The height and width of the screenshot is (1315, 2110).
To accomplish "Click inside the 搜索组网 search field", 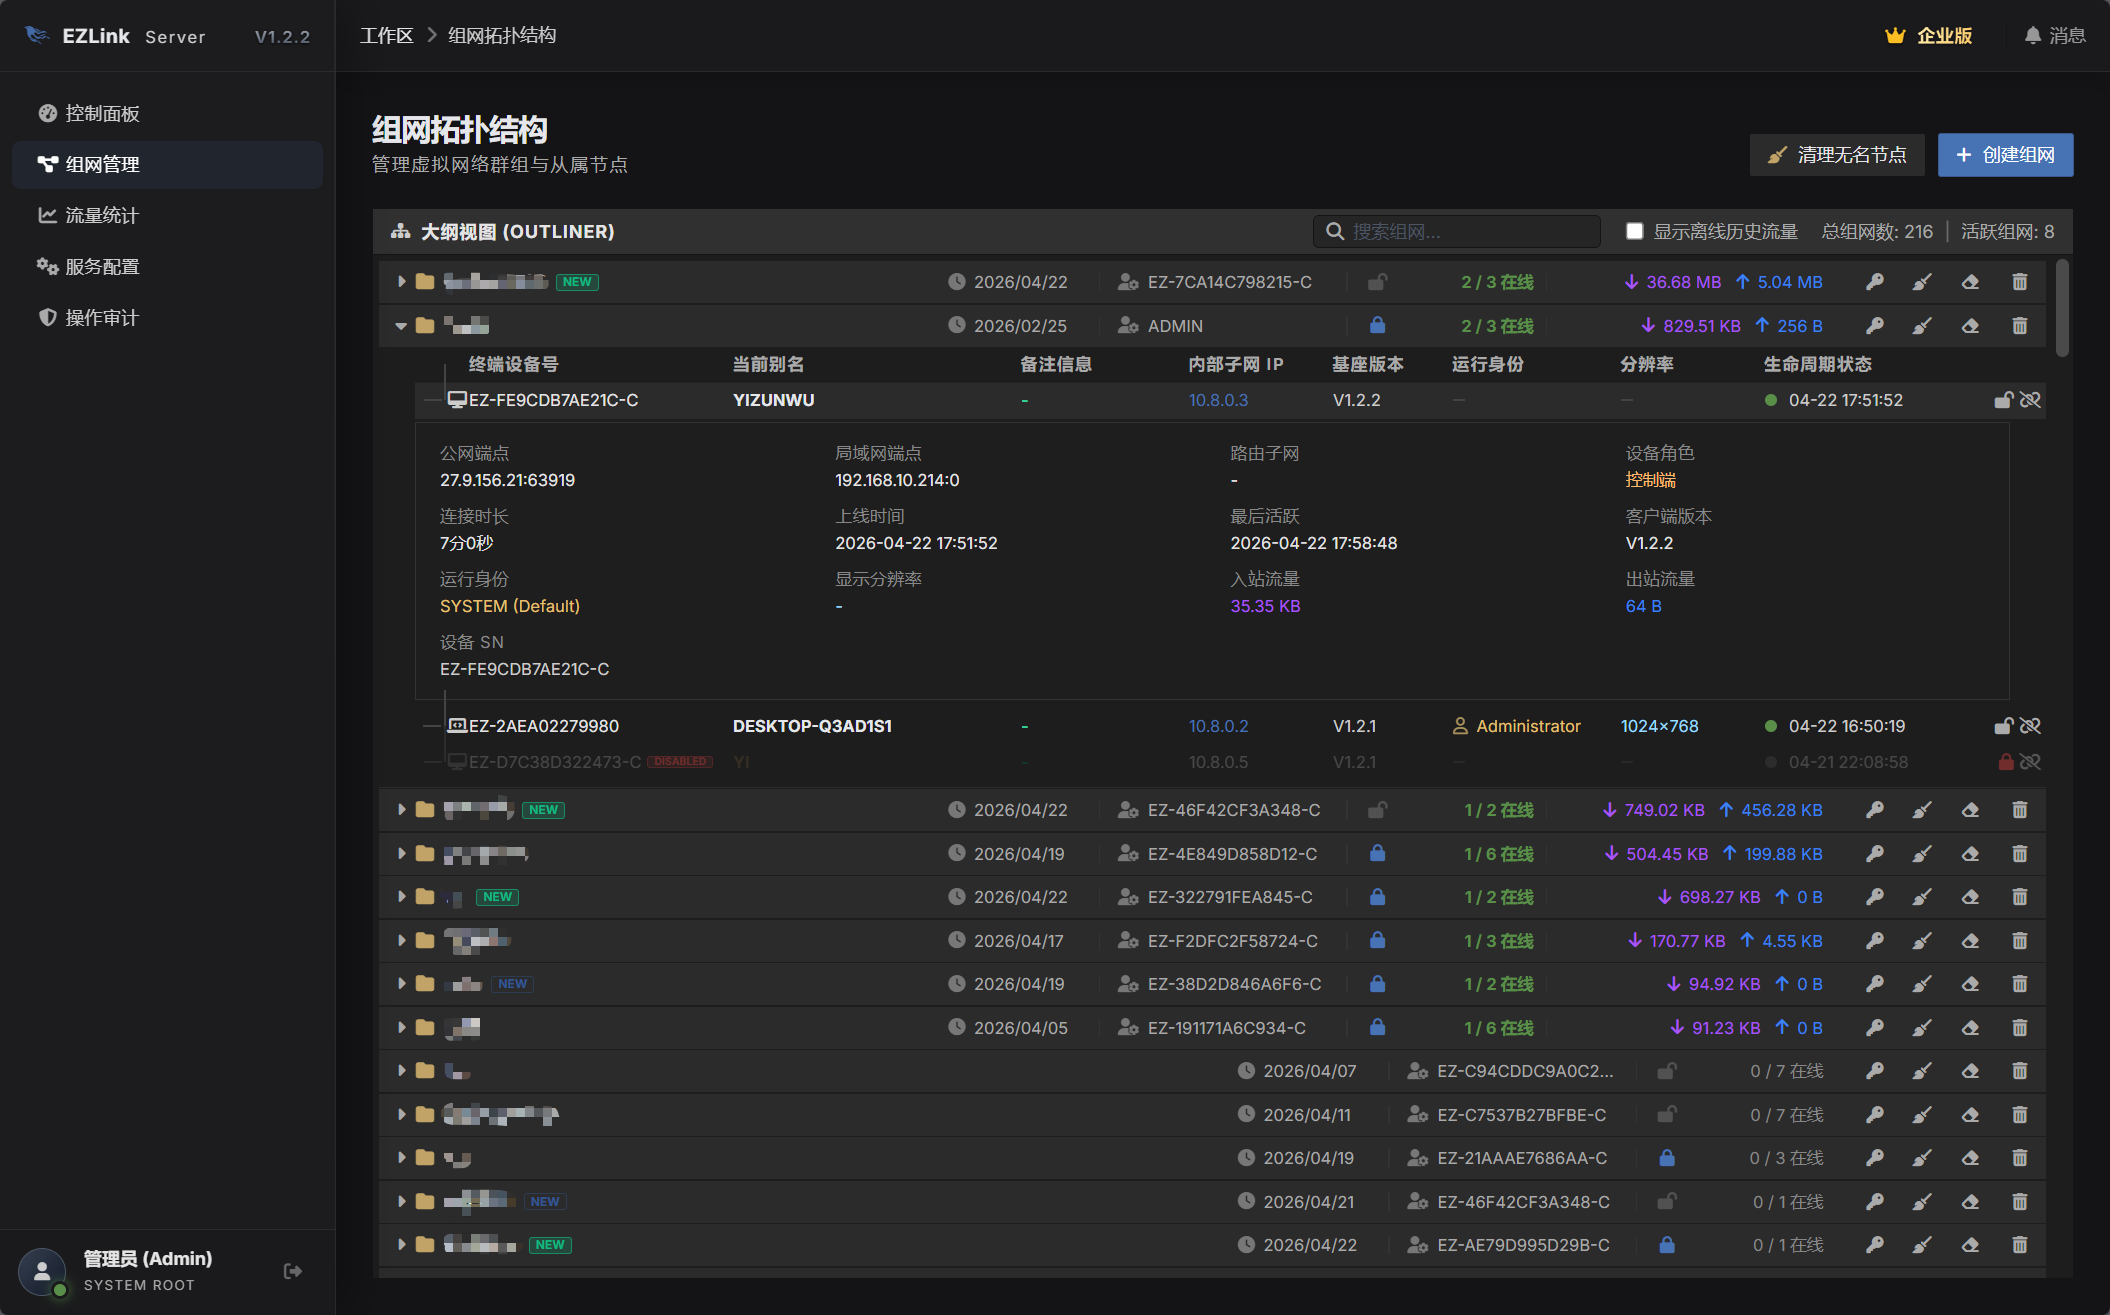I will (1460, 231).
